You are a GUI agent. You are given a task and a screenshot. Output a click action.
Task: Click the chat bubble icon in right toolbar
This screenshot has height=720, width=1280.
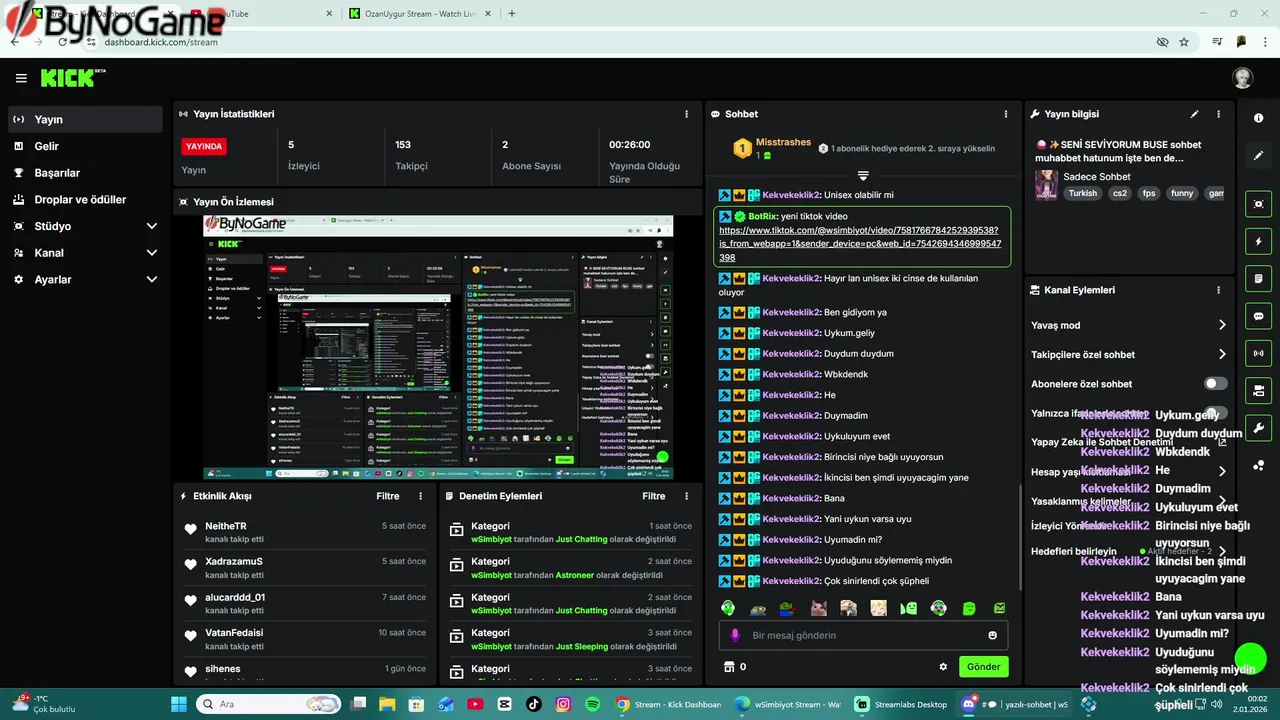(1258, 316)
